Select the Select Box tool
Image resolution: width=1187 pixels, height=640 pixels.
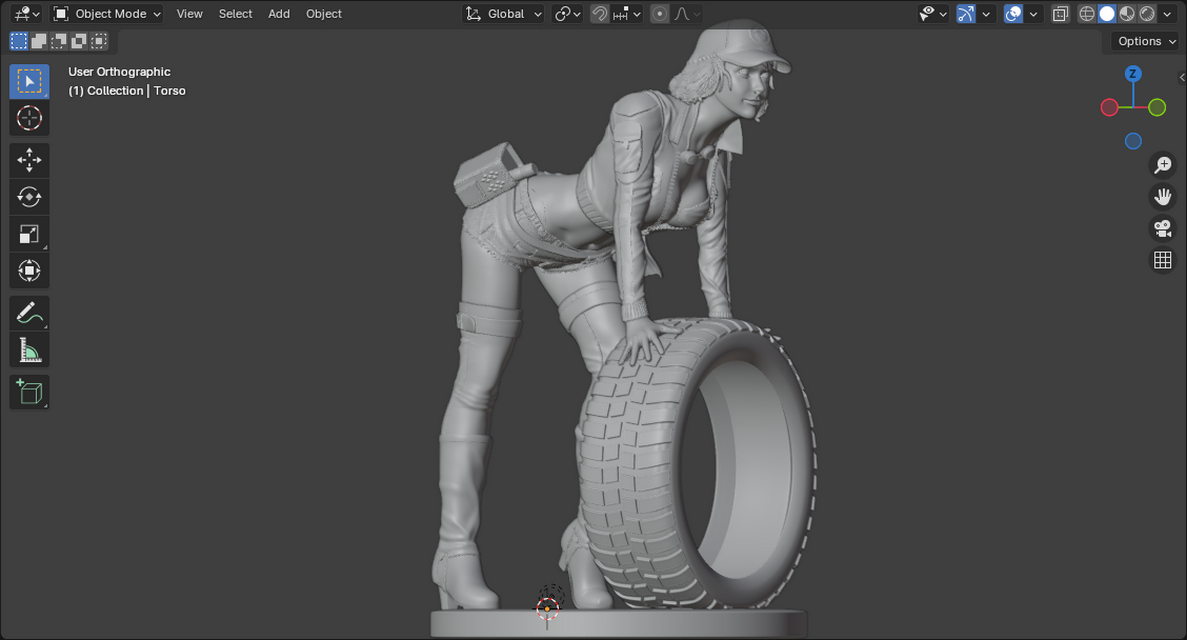point(29,81)
